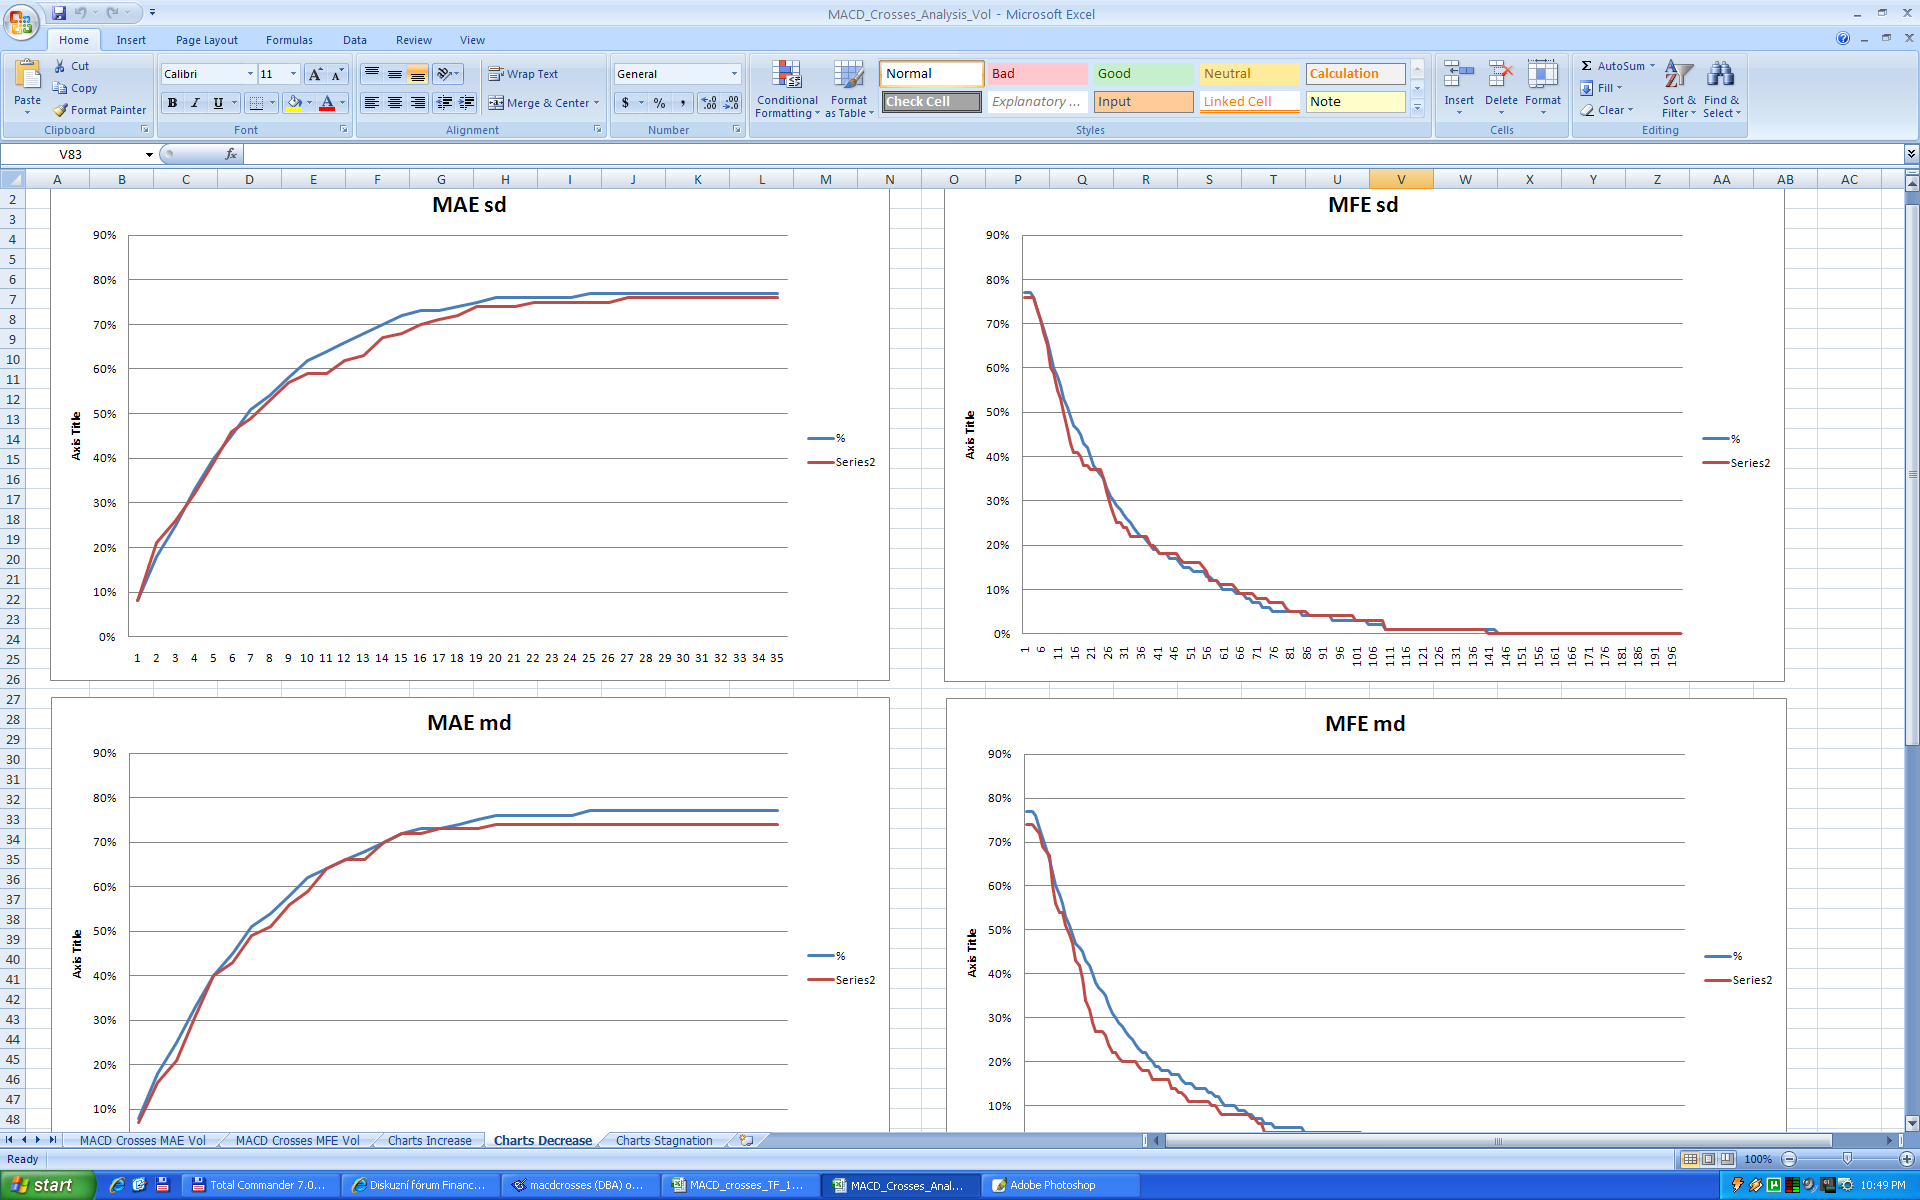The image size is (1920, 1200).
Task: Click the Find & Select binoculars icon
Action: click(x=1721, y=76)
